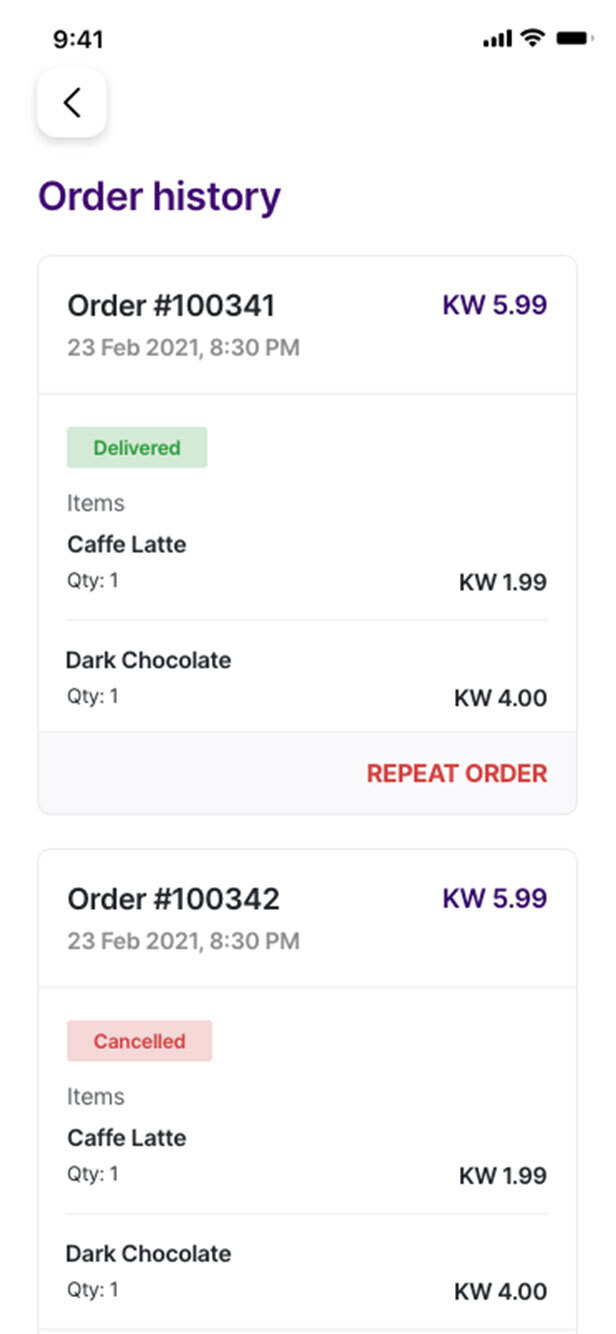Tap the KW 5.99 total of order #100341
Screen dimensions: 616x1334
click(x=494, y=305)
